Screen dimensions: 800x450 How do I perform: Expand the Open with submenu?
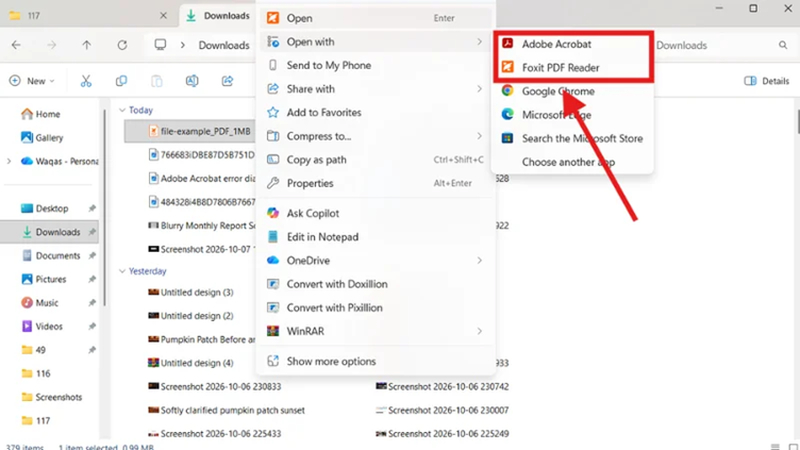click(376, 42)
